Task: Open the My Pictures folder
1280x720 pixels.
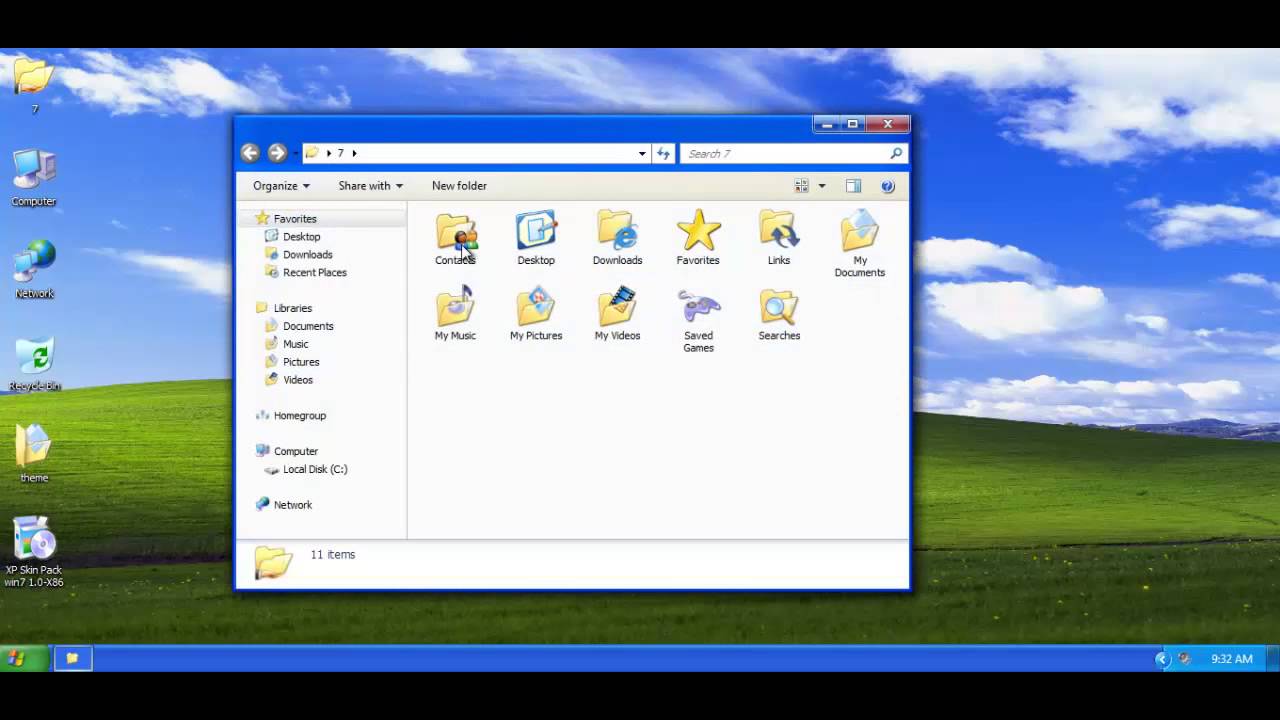Action: click(536, 314)
